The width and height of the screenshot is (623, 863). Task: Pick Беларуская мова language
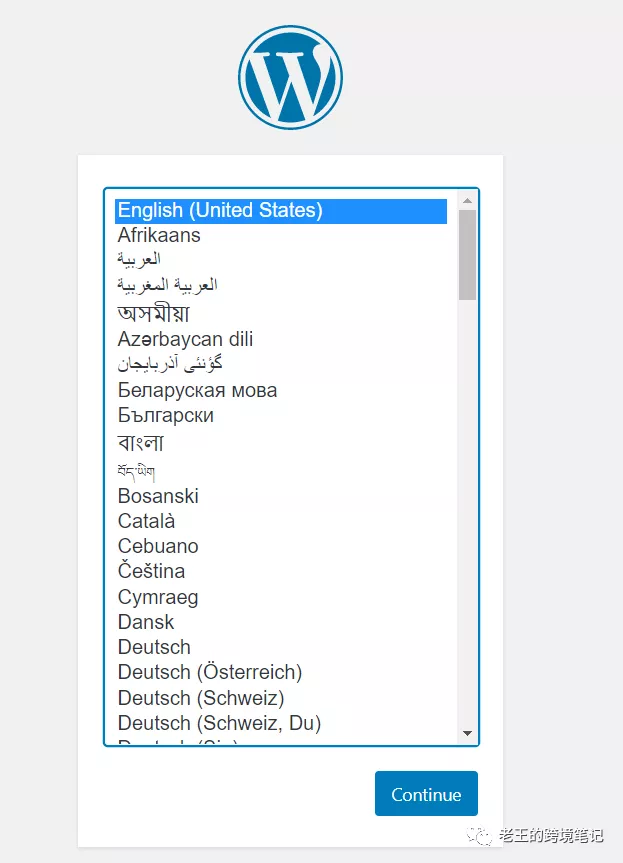pos(197,390)
